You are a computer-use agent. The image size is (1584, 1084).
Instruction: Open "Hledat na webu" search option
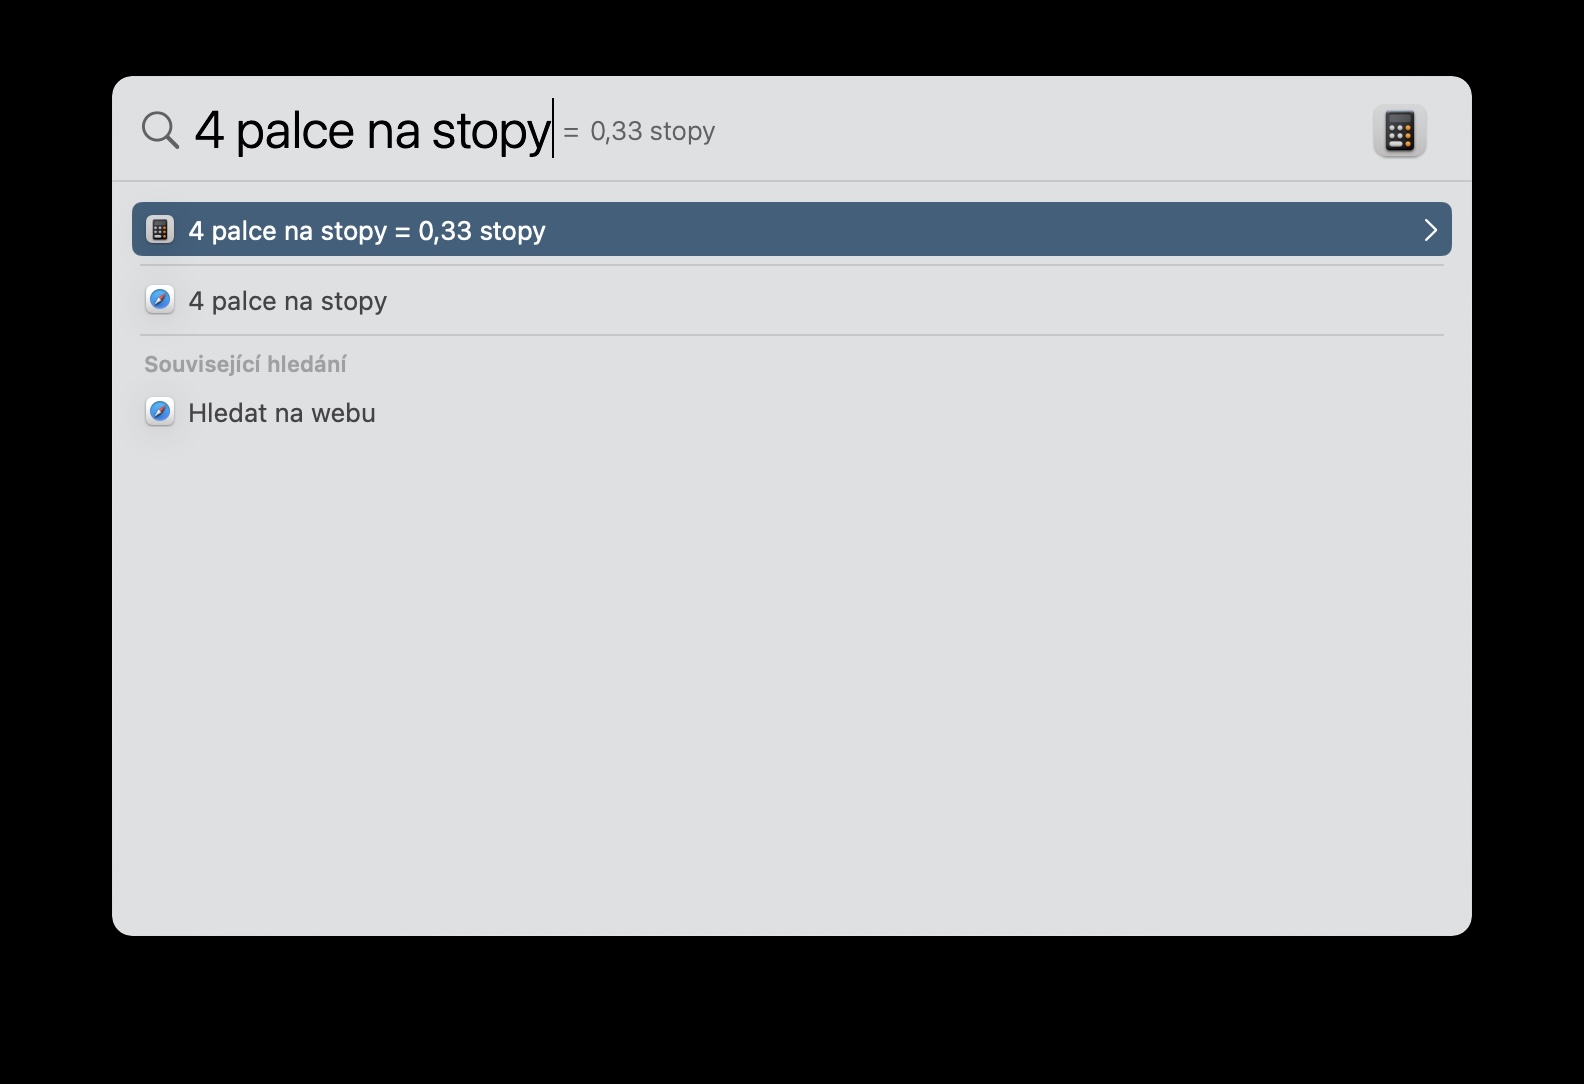[x=282, y=413]
